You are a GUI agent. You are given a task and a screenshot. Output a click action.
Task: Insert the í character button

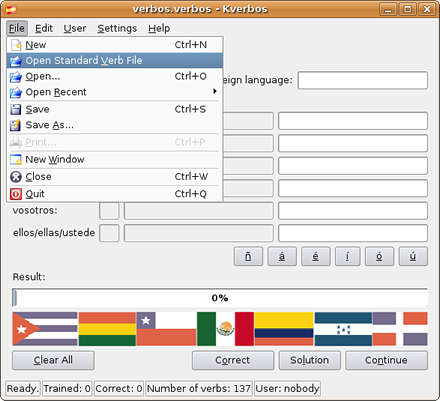click(348, 256)
